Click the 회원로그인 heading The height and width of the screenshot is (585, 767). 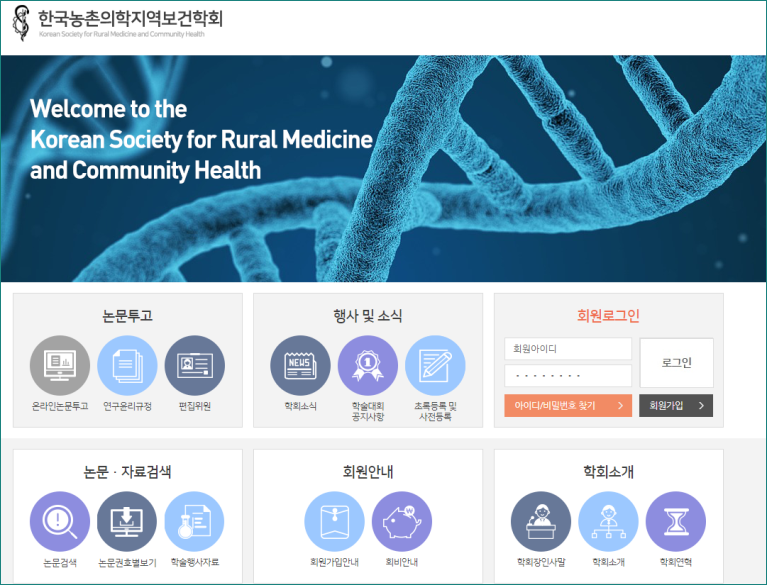[609, 315]
